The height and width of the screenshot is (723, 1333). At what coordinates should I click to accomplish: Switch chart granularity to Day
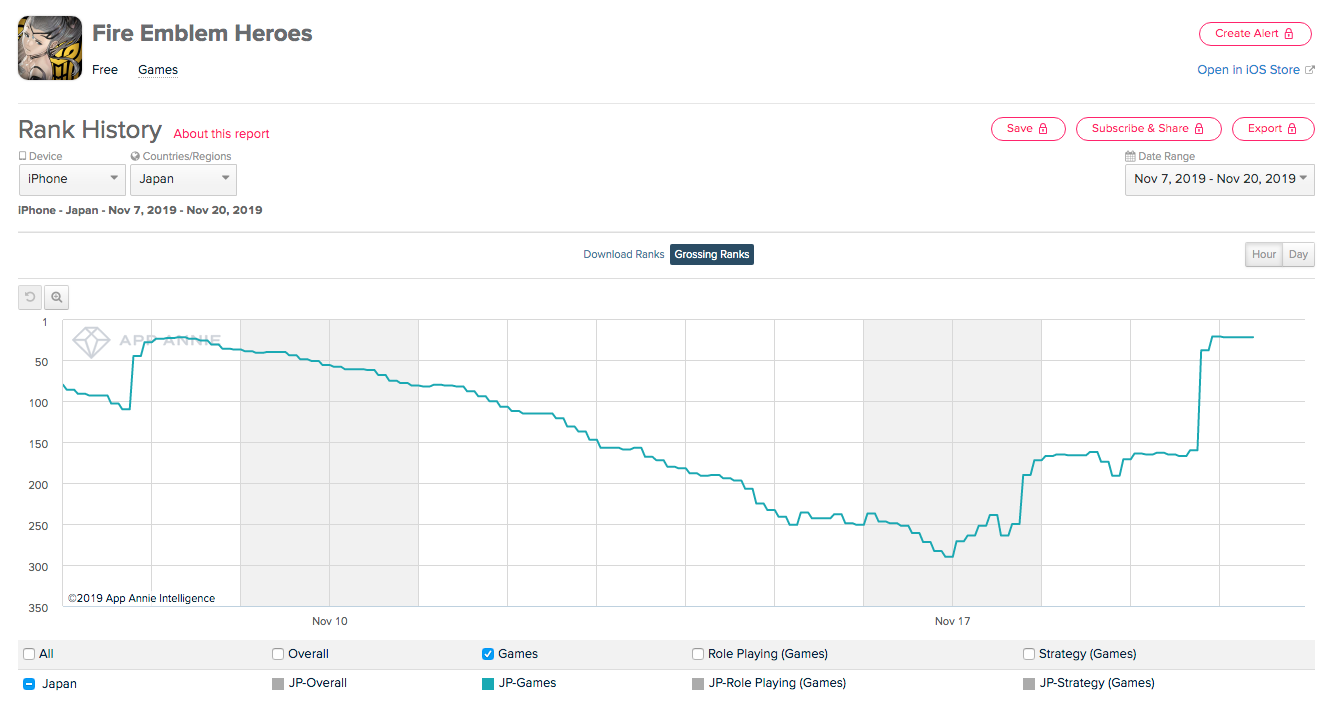1298,255
